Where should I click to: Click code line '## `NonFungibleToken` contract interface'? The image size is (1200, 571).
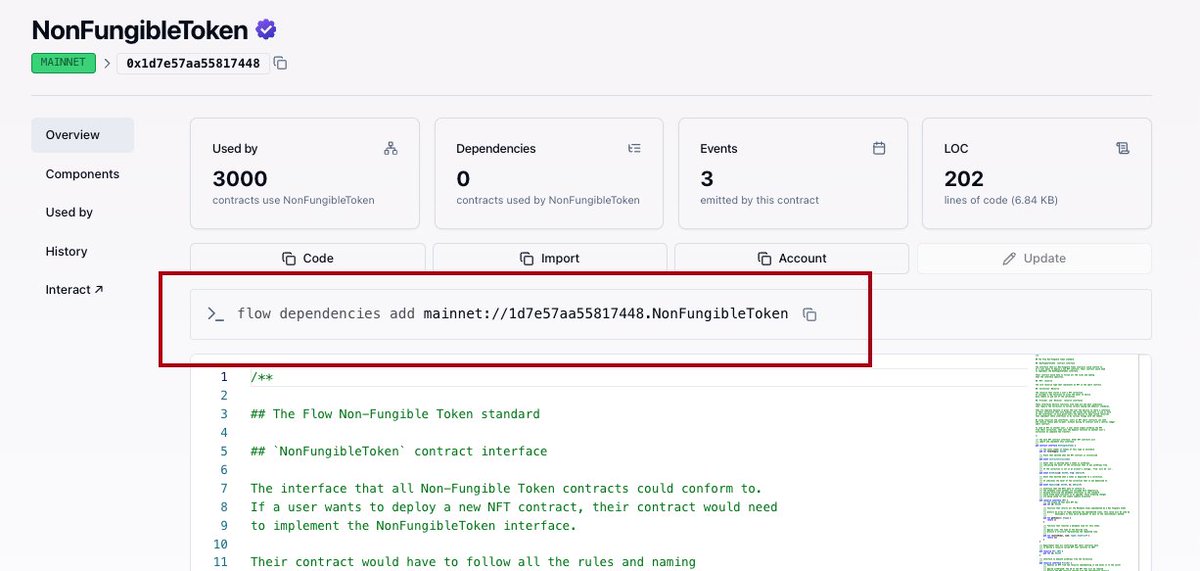[399, 451]
